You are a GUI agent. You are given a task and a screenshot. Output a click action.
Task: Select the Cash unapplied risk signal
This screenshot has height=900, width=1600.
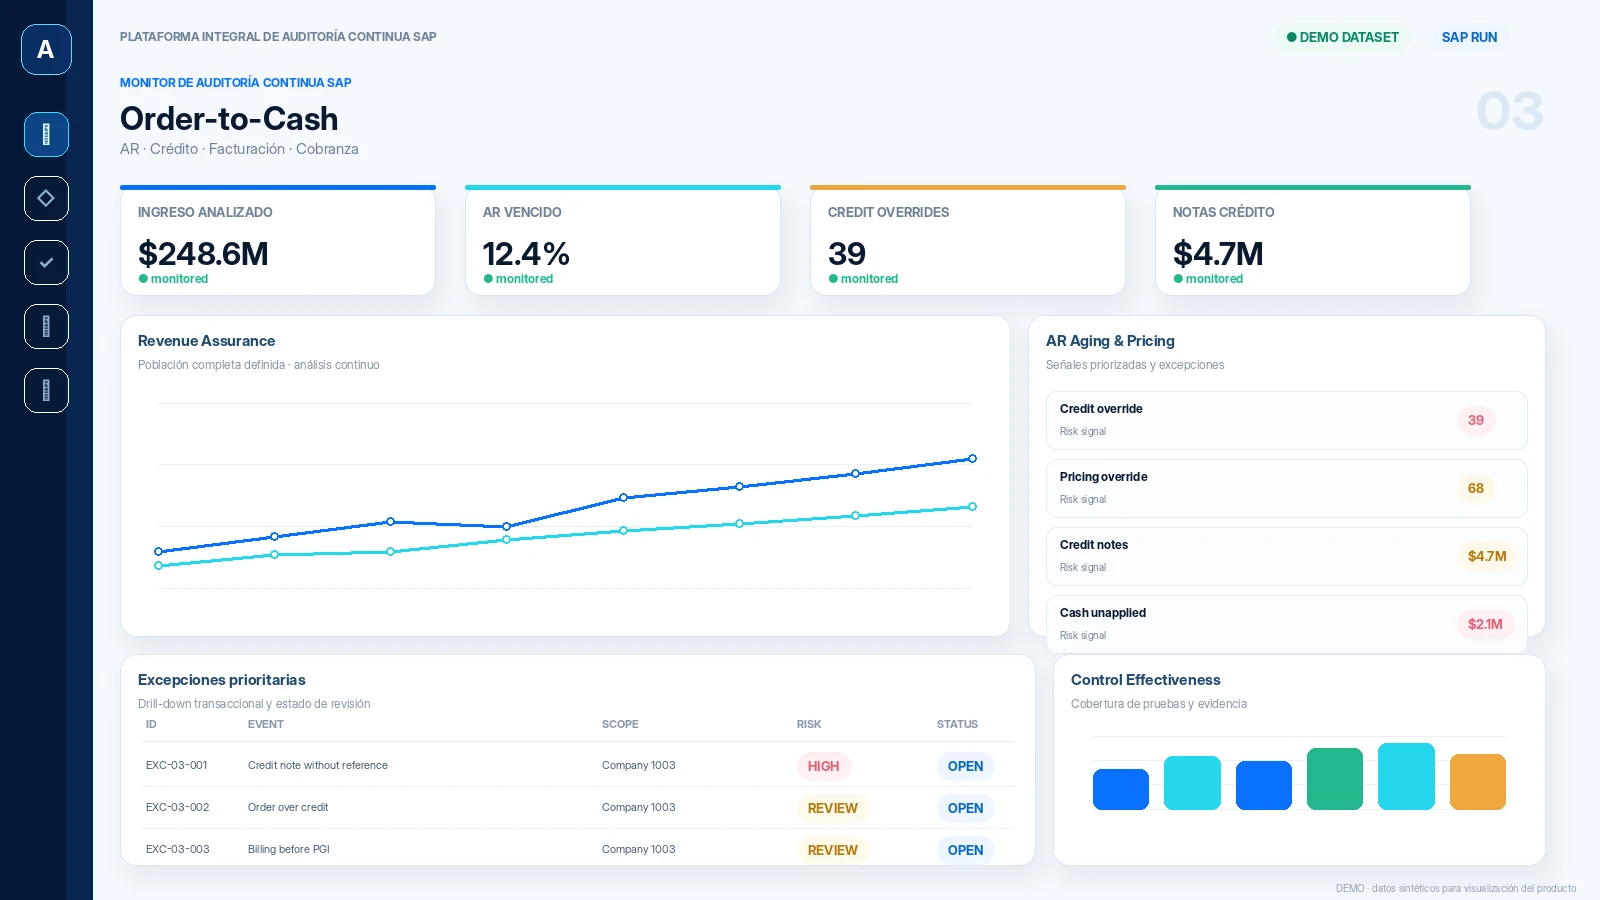1287,624
